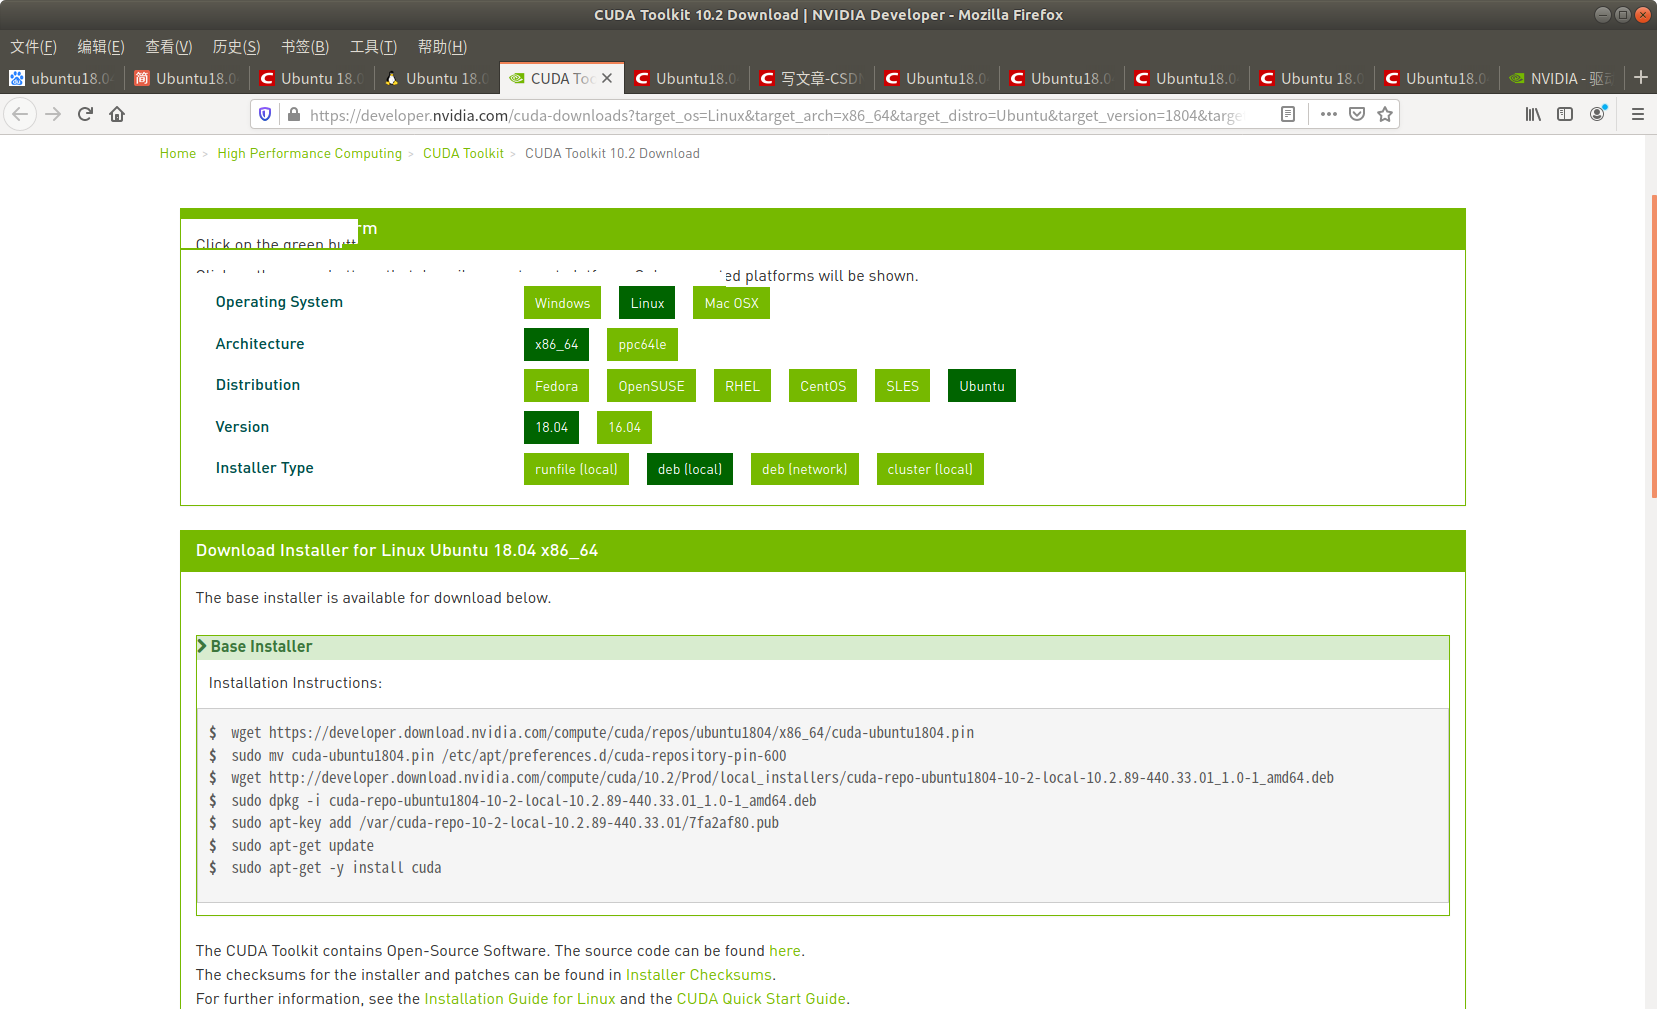
Task: Pick RHEL distribution
Action: 742,386
